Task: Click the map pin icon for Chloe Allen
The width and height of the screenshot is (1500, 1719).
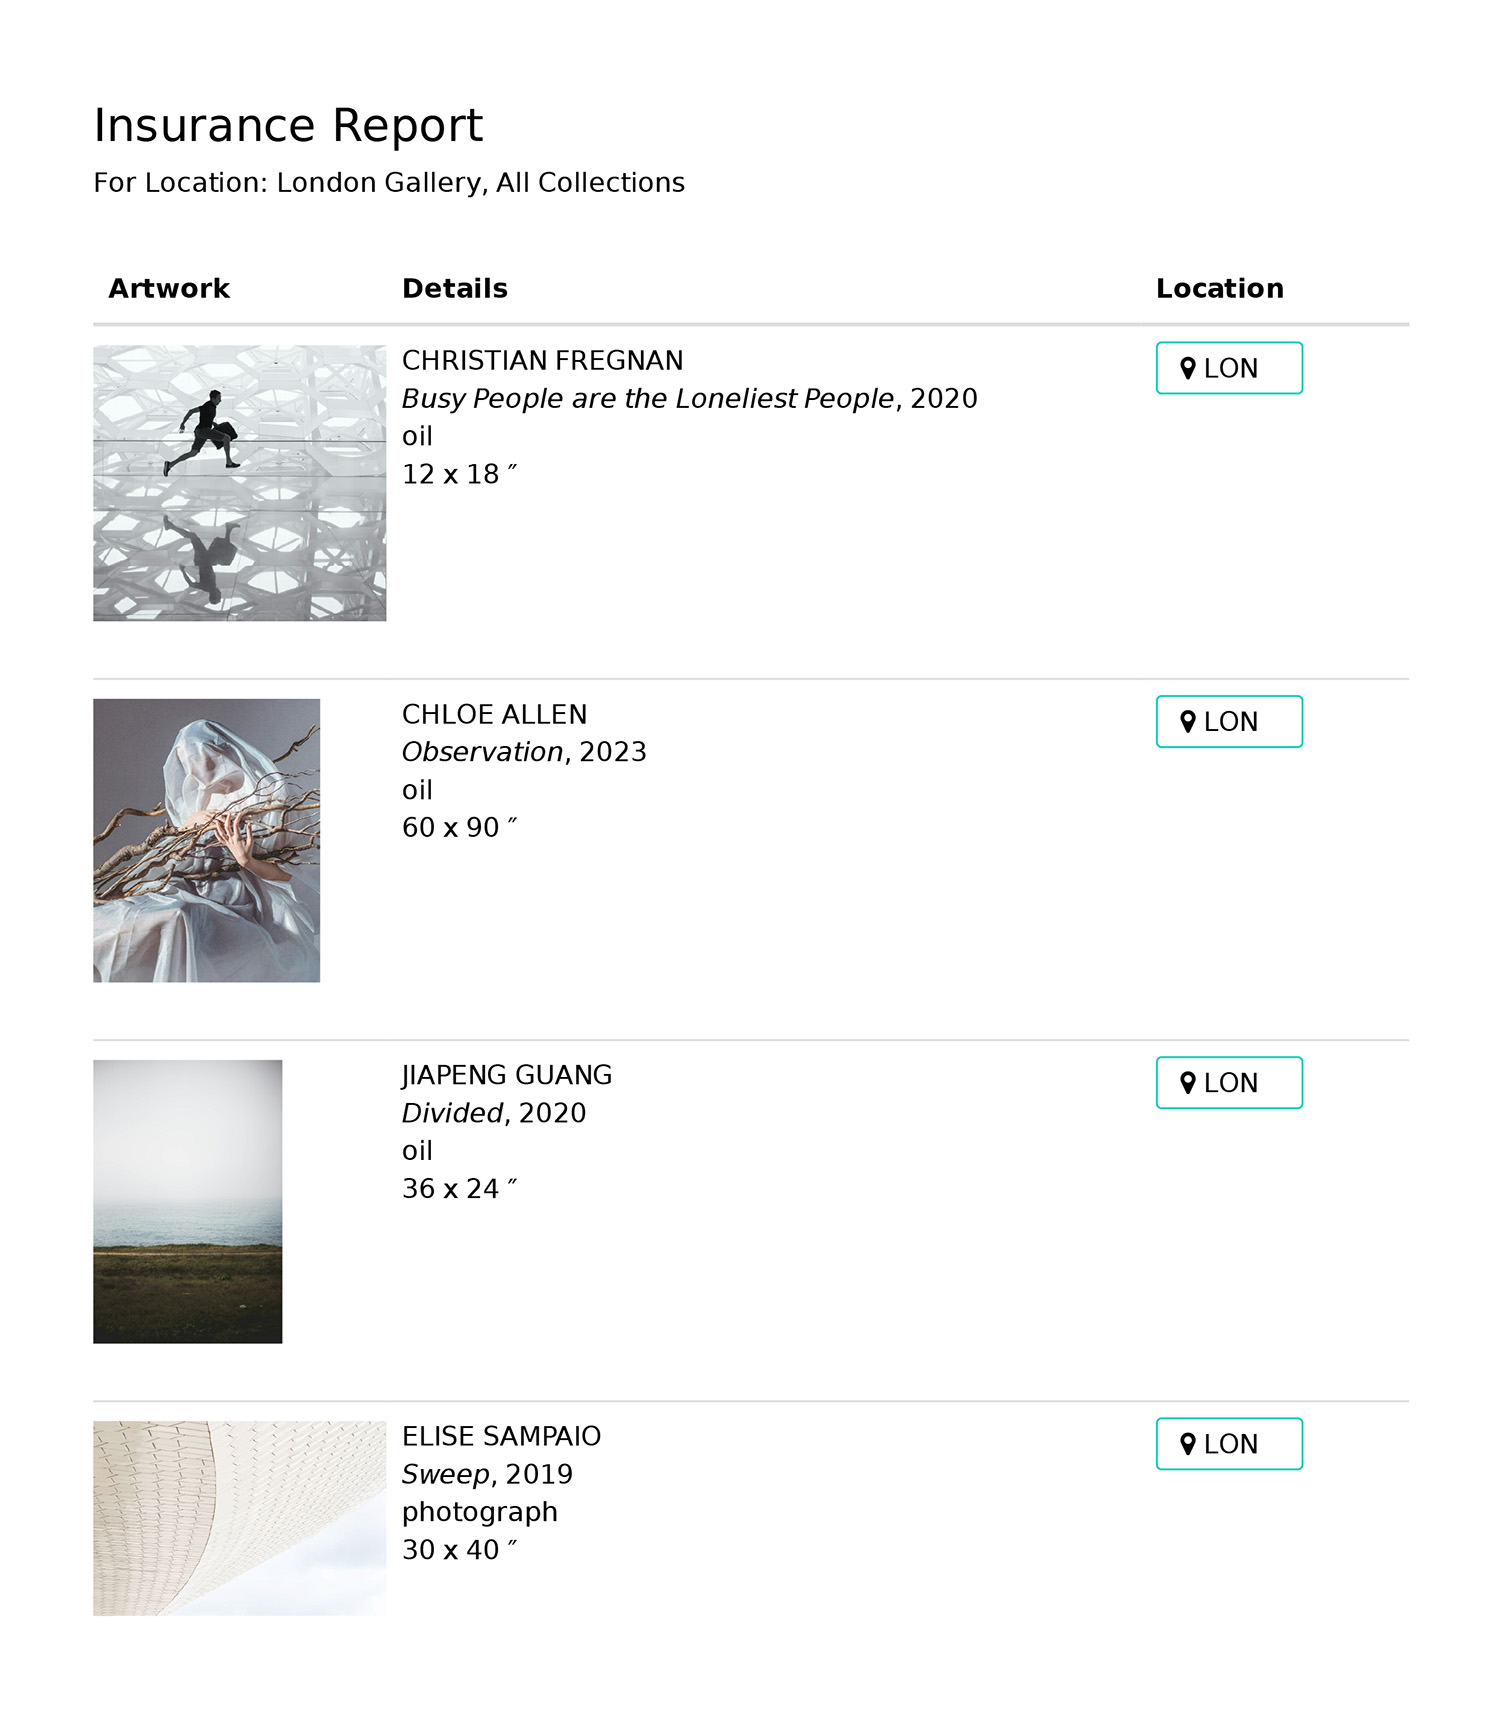Action: pos(1187,721)
